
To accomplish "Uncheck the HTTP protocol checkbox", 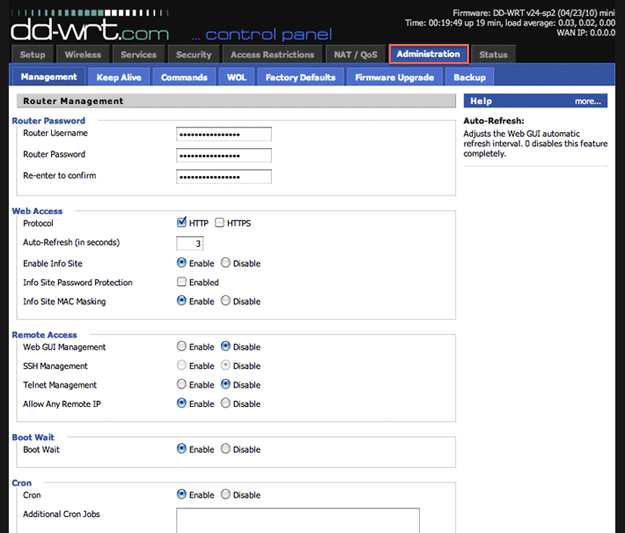I will coord(181,222).
